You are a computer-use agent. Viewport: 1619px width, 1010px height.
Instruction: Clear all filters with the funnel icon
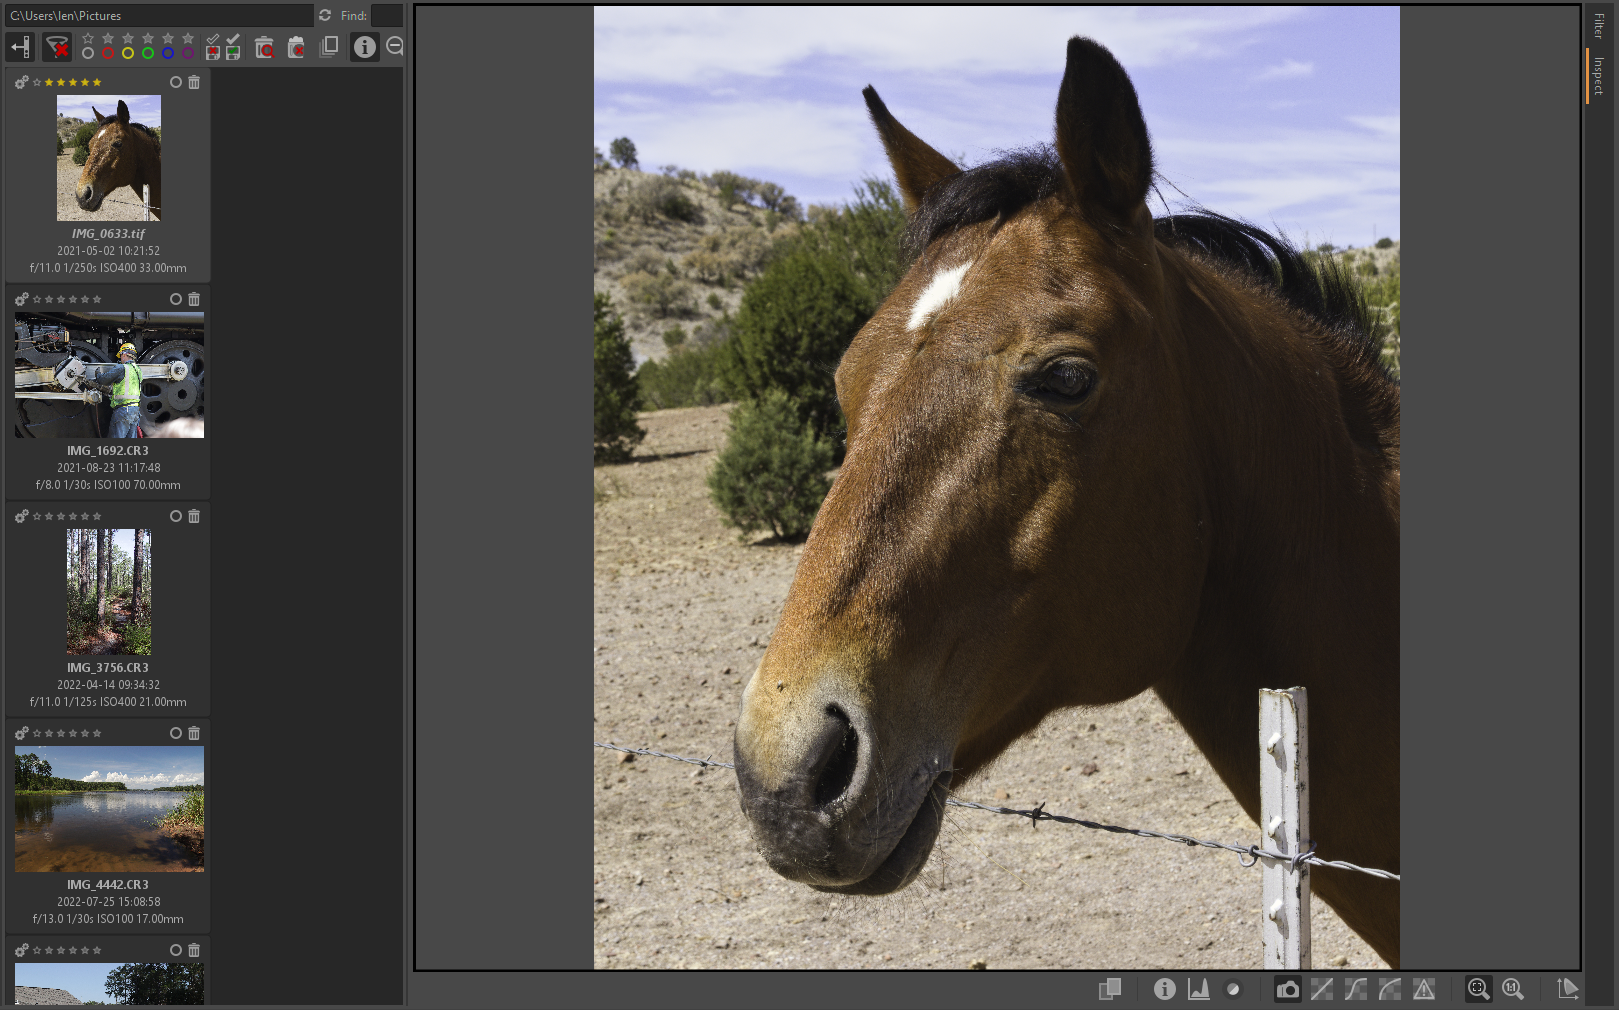point(58,47)
